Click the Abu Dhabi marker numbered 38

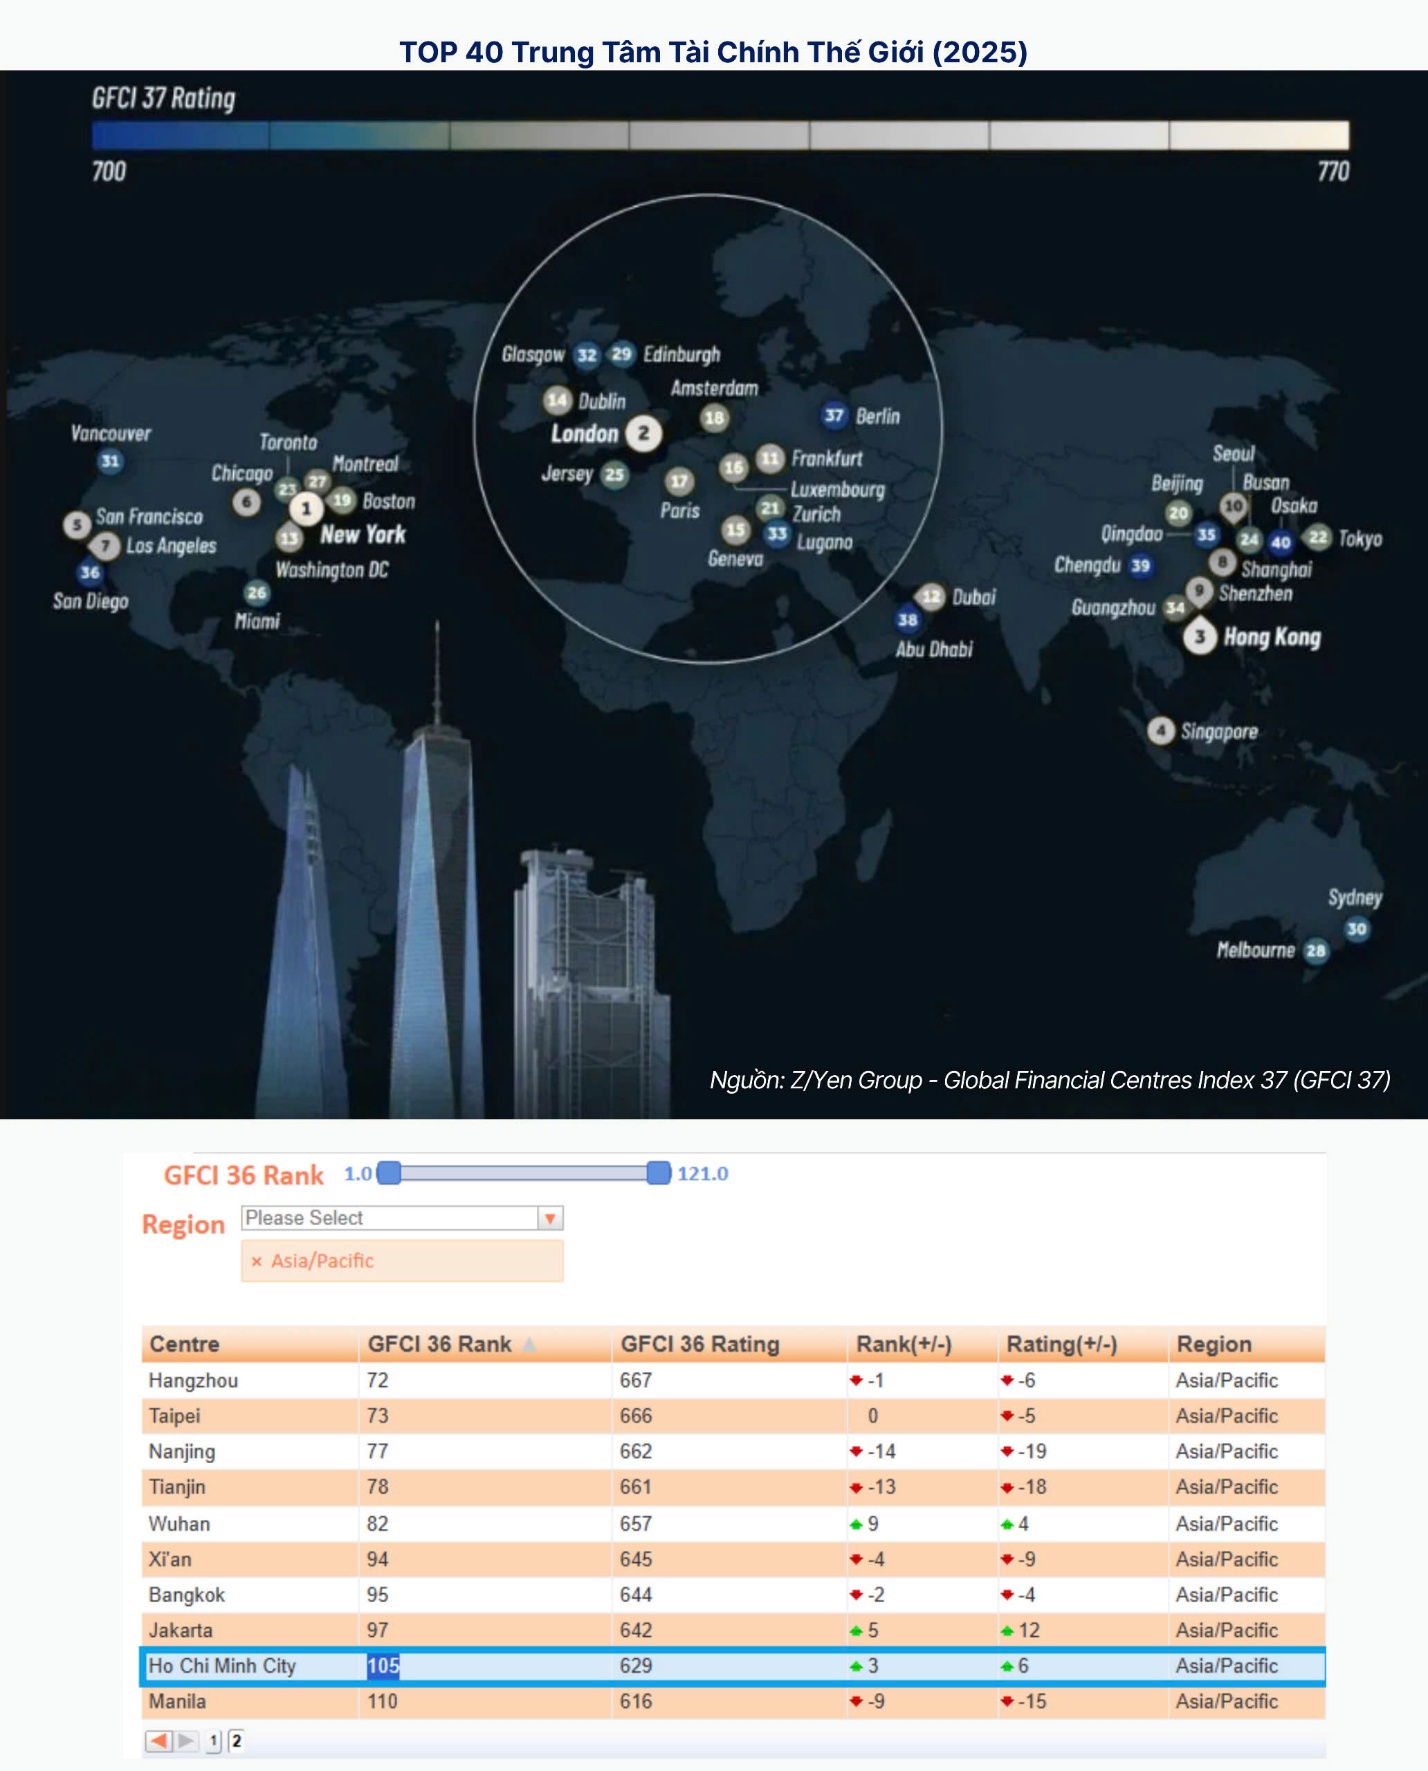907,619
